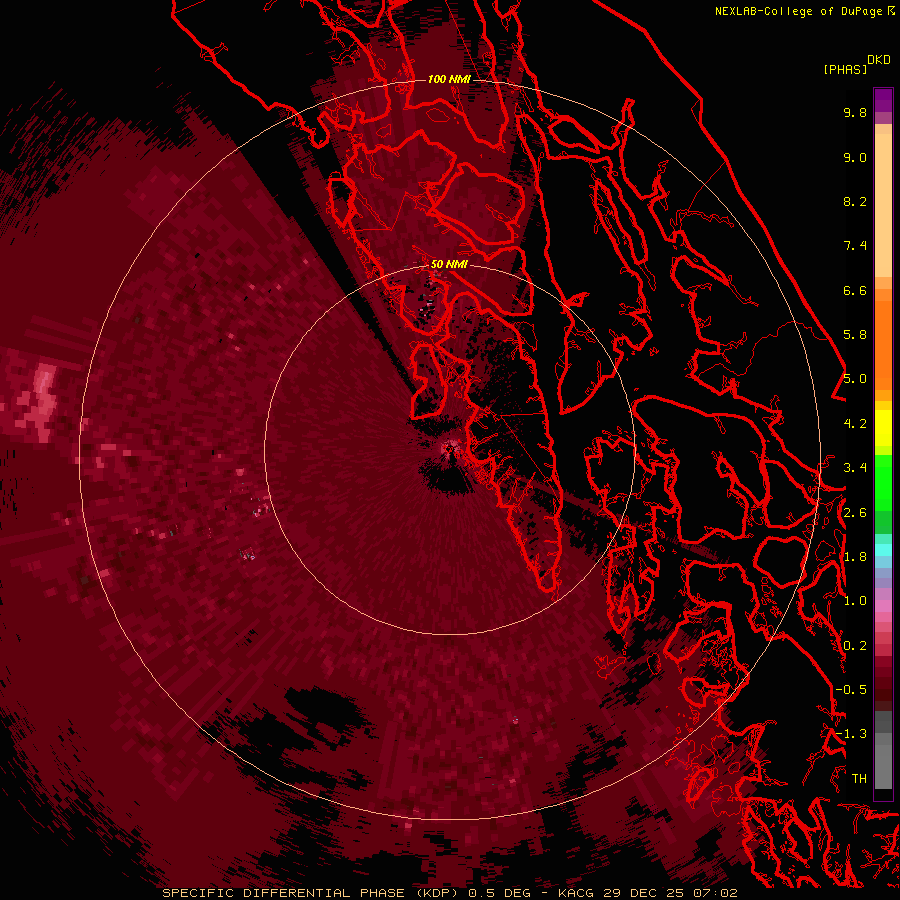Click the 1.8 value on color scale
The height and width of the screenshot is (900, 900).
coord(855,557)
